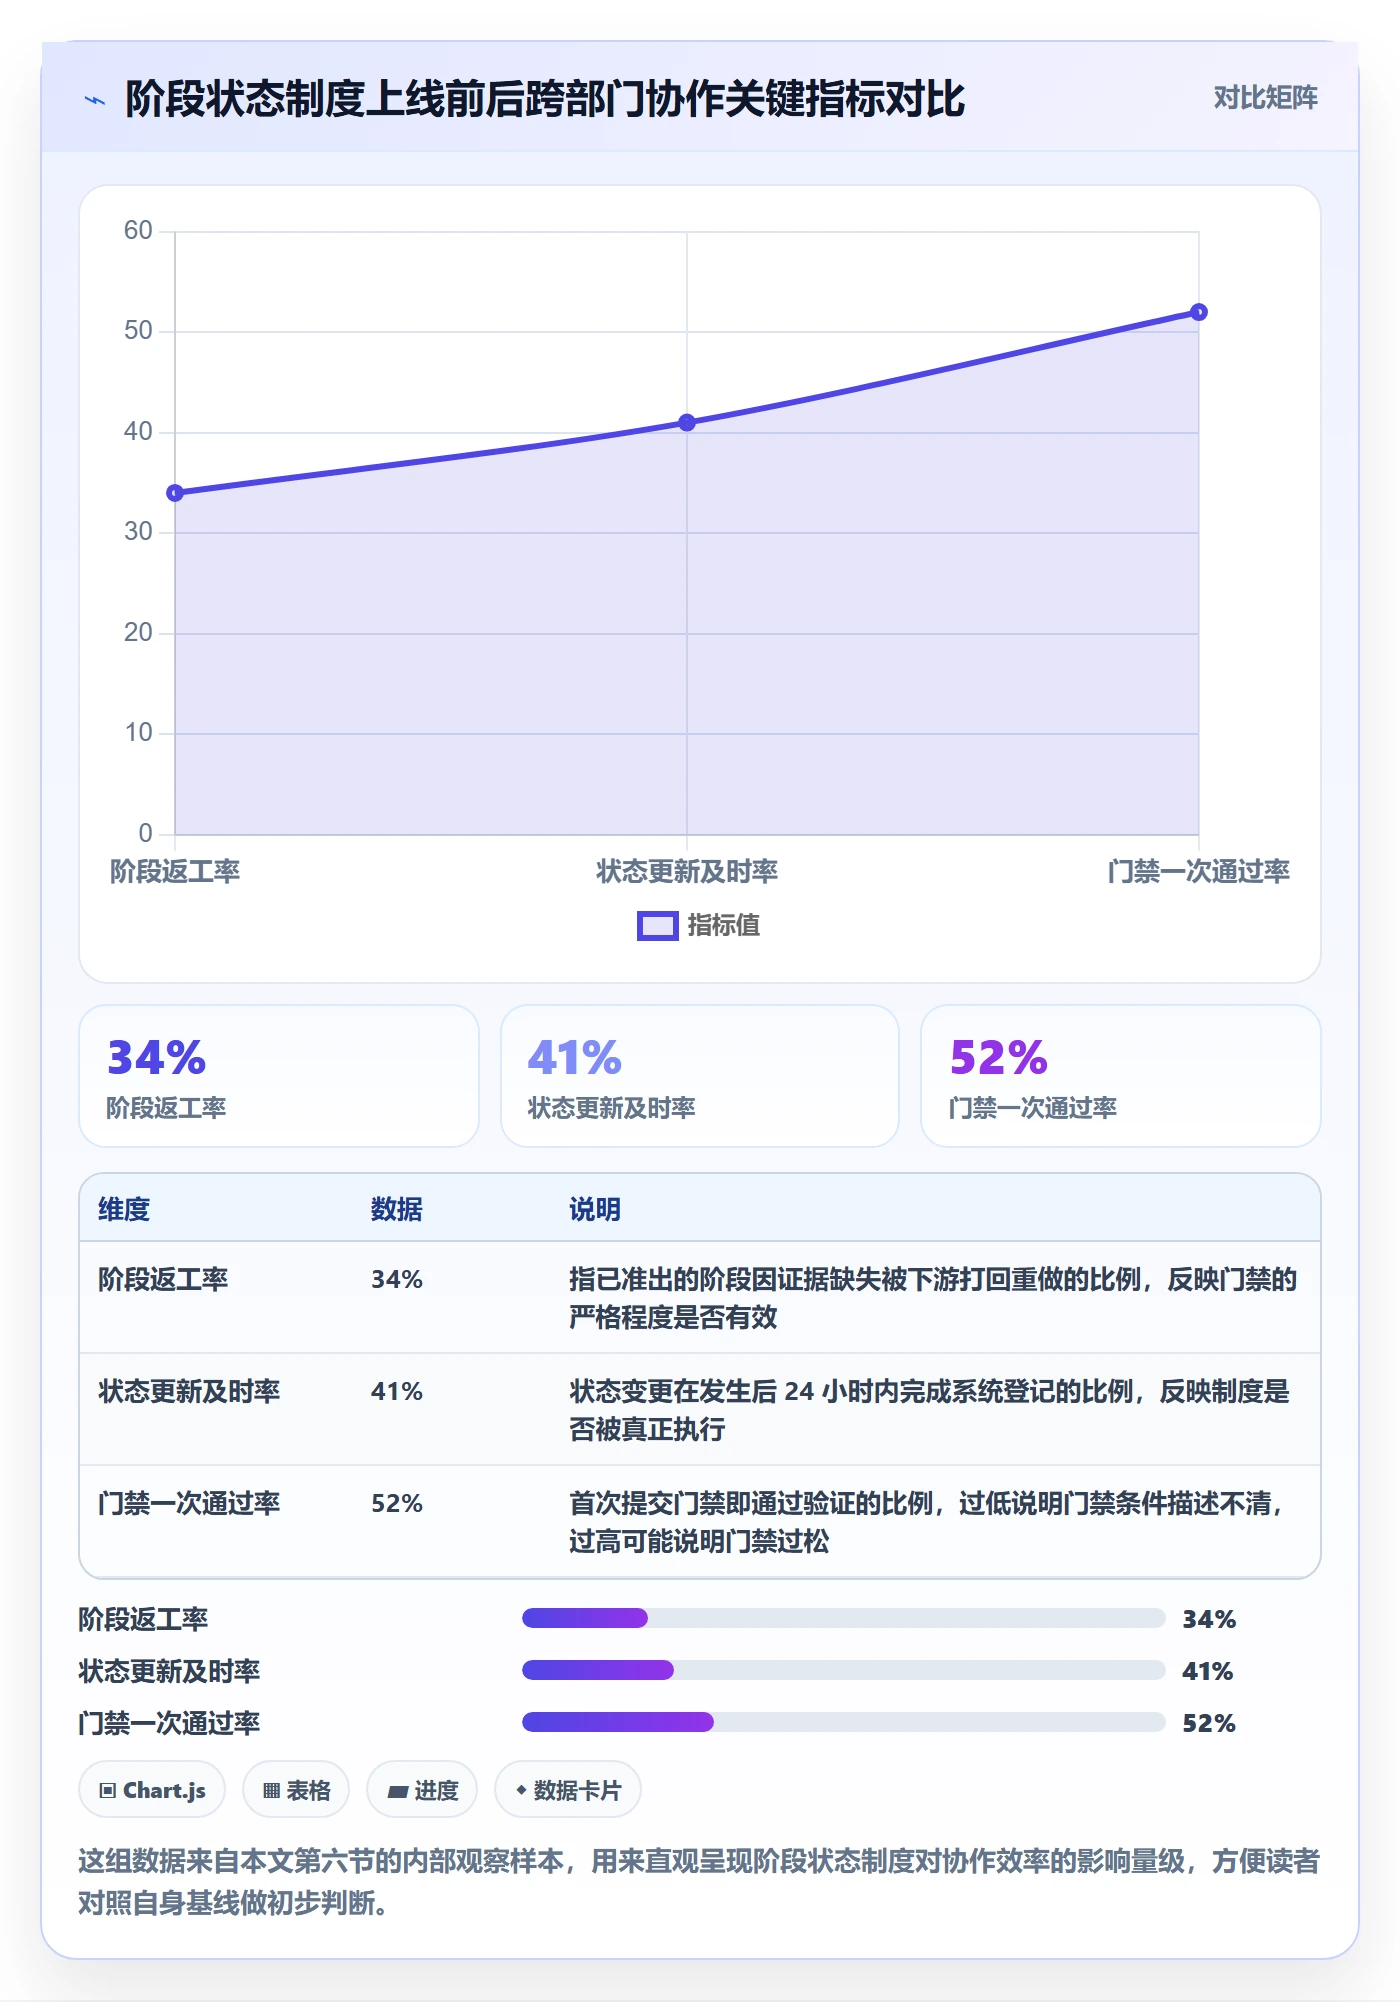Click the table description starting 状态变更在发生后
Viewport: 1400px width, 2002px height.
pyautogui.click(x=930, y=1410)
